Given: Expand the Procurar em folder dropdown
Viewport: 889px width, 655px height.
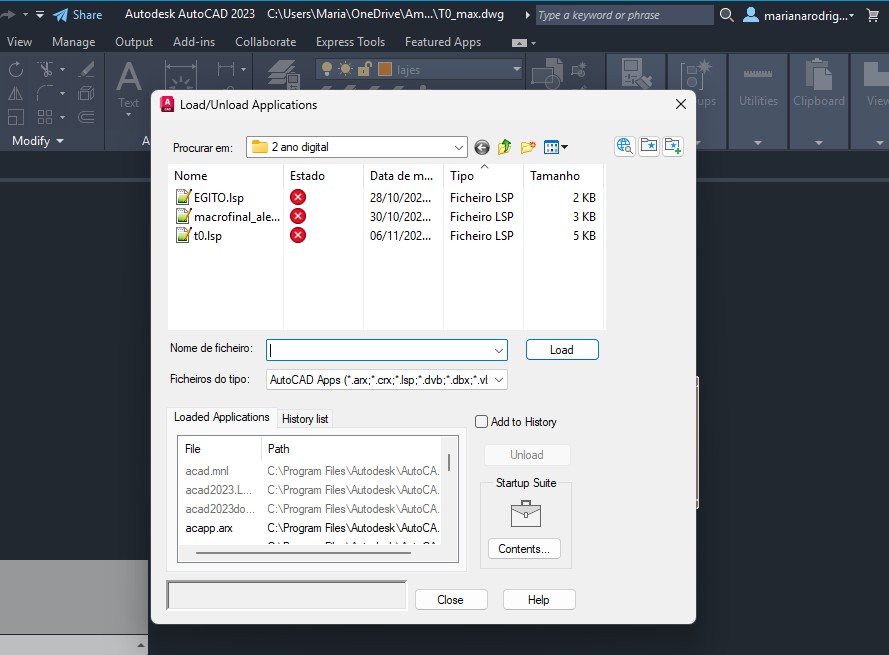Looking at the screenshot, I should tap(459, 147).
